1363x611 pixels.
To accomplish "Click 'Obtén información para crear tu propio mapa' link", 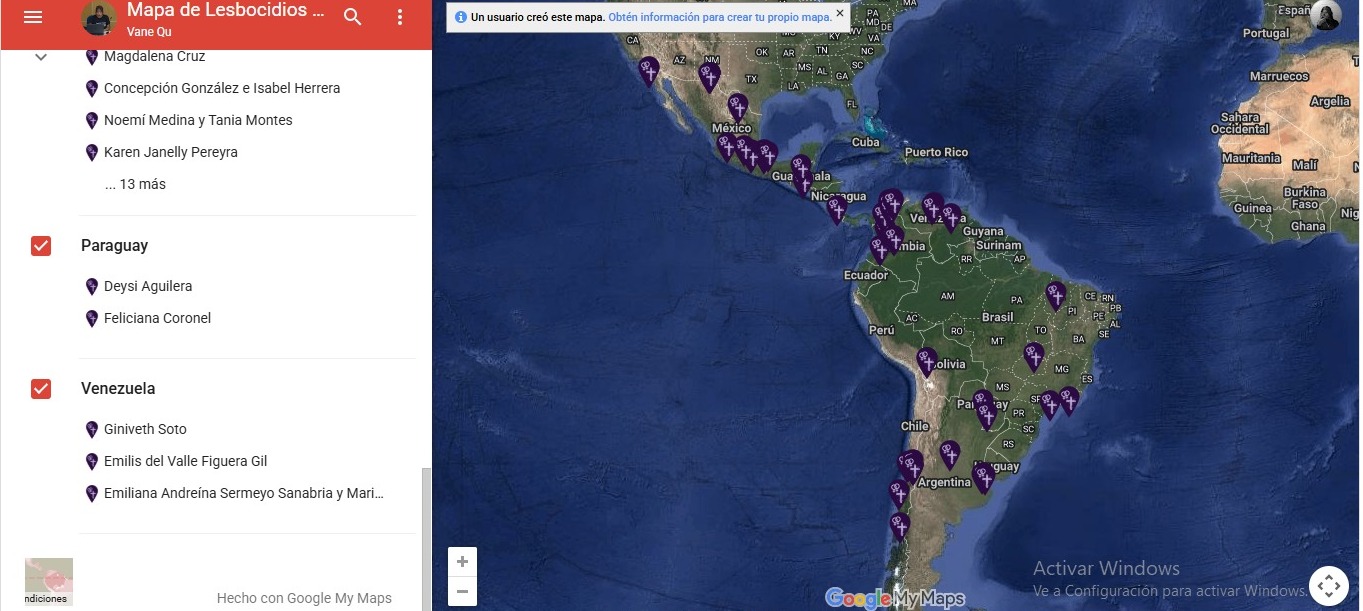I will point(719,17).
